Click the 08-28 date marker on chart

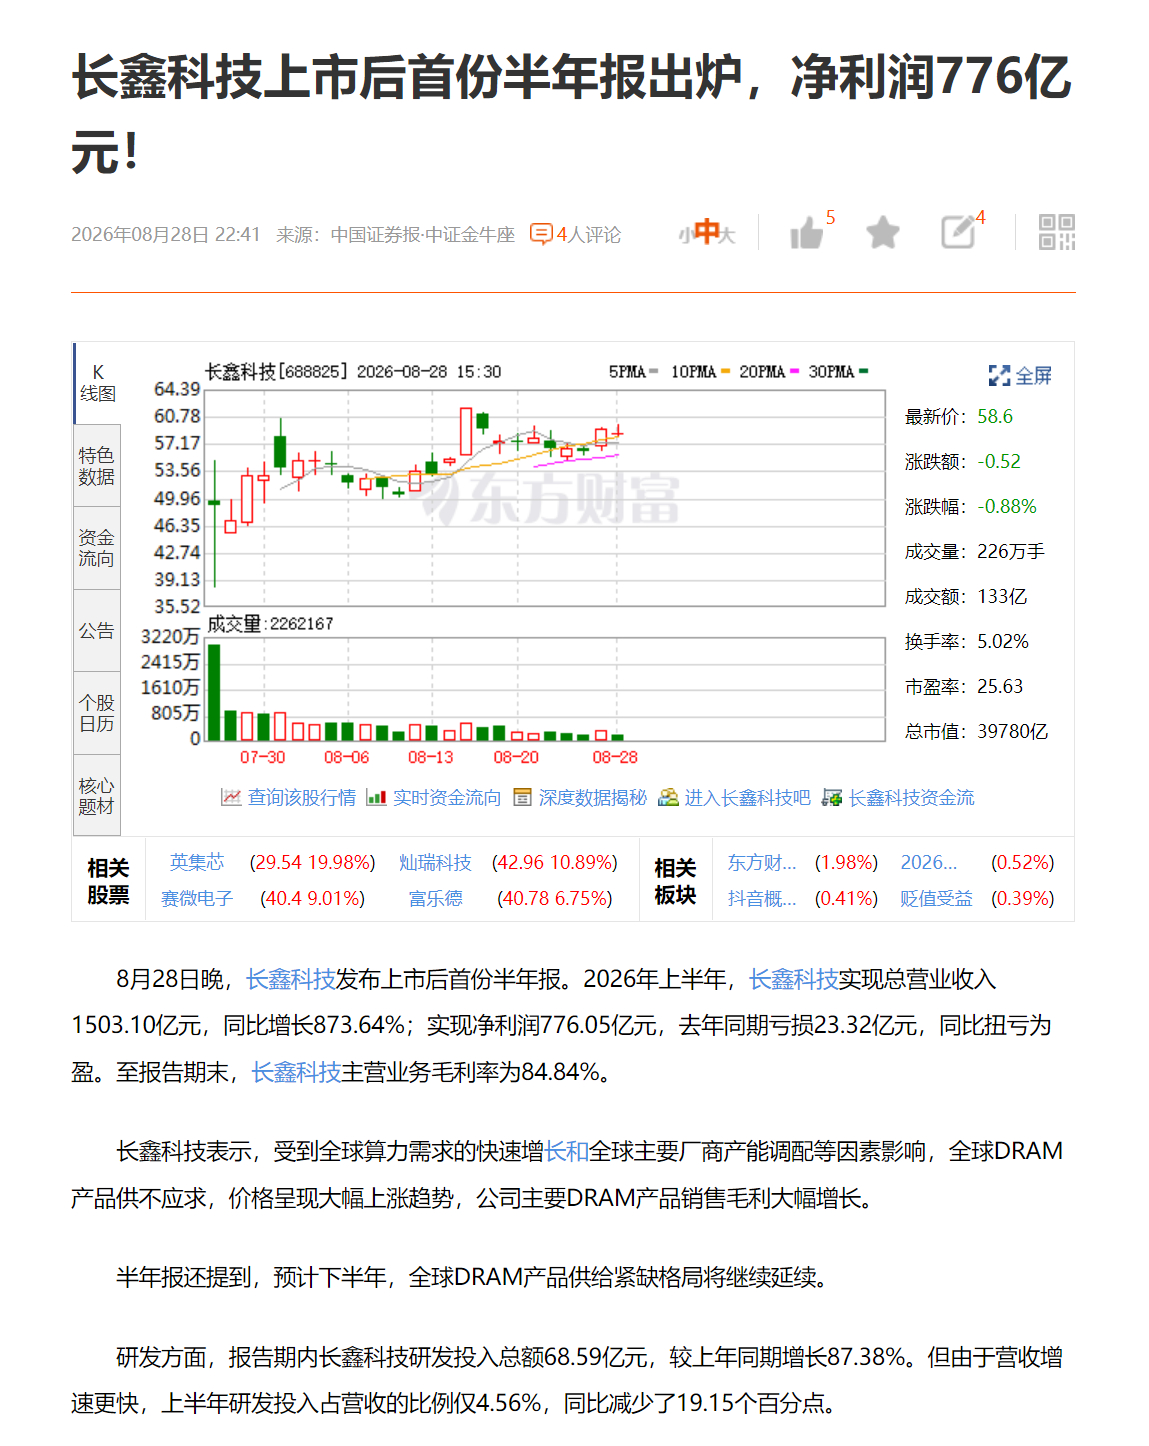(615, 757)
